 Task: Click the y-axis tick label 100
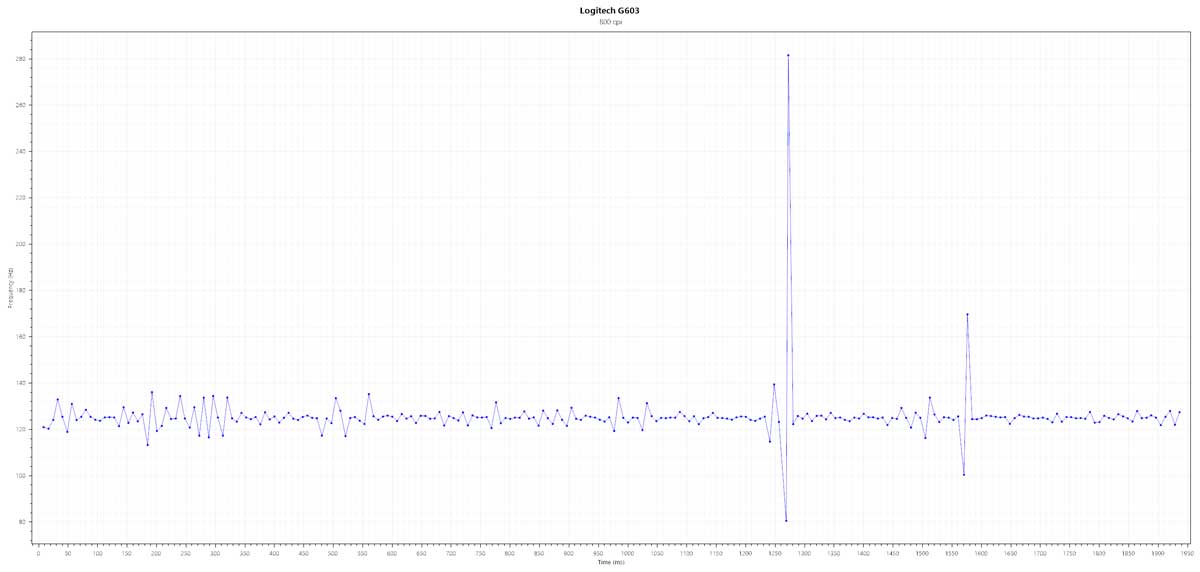(23, 476)
